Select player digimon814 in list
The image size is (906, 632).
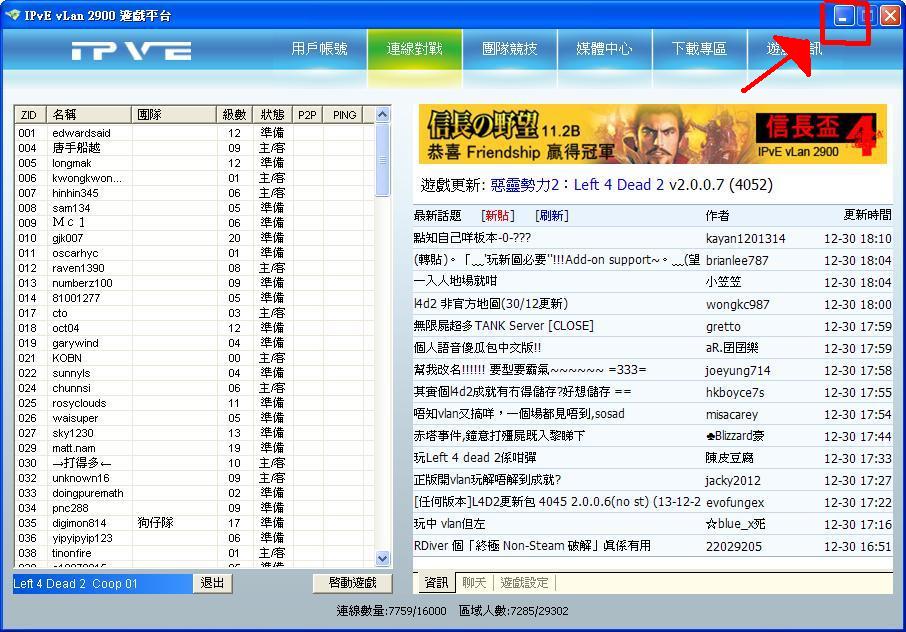pyautogui.click(x=79, y=523)
